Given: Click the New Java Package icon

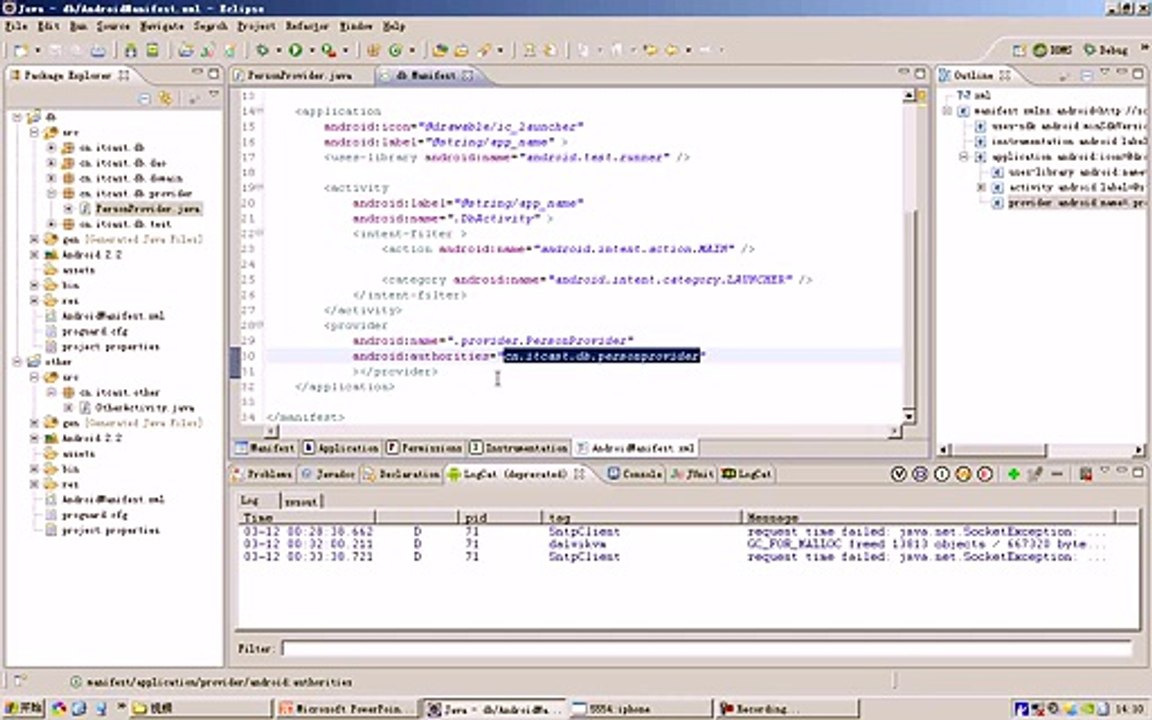Looking at the screenshot, I should pyautogui.click(x=373, y=50).
